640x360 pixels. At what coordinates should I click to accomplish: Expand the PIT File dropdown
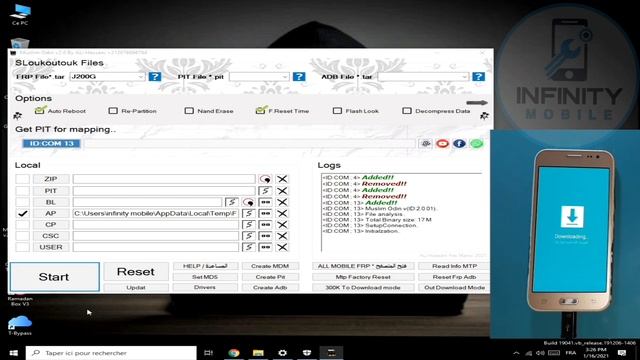pyautogui.click(x=284, y=77)
